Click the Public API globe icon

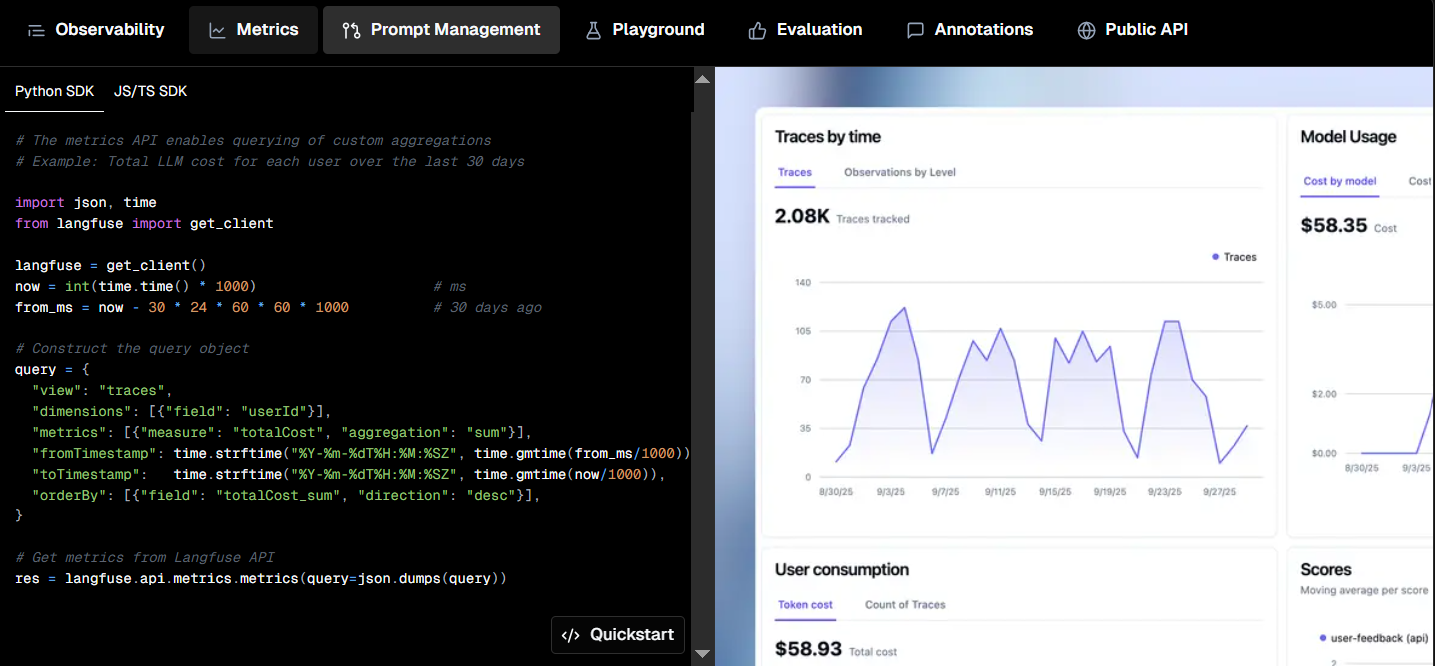(1086, 30)
